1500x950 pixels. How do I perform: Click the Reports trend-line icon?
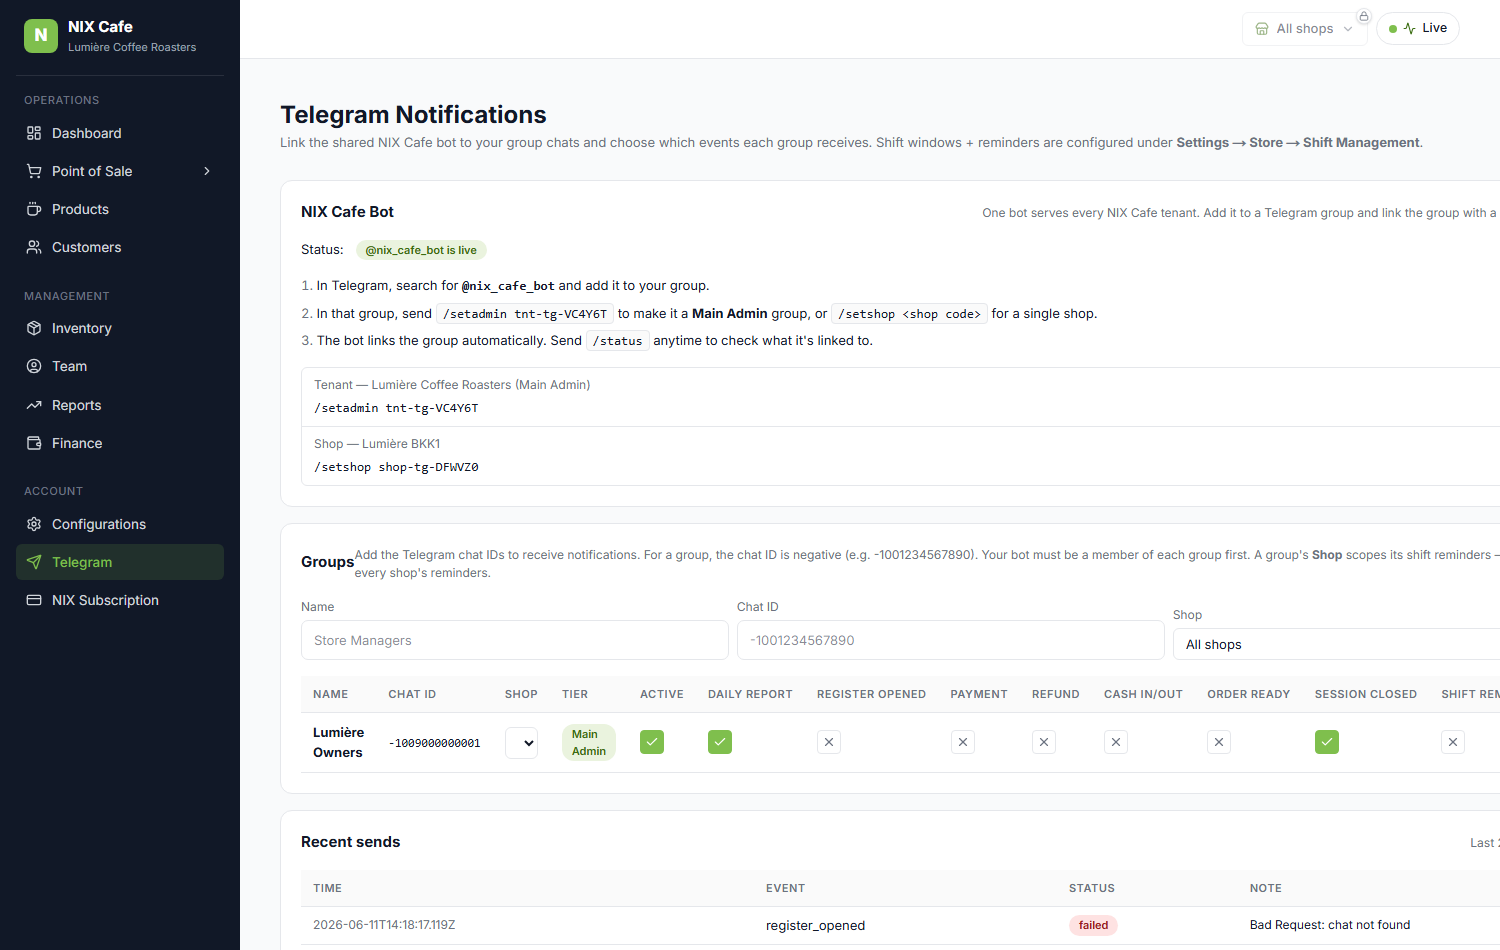[34, 405]
